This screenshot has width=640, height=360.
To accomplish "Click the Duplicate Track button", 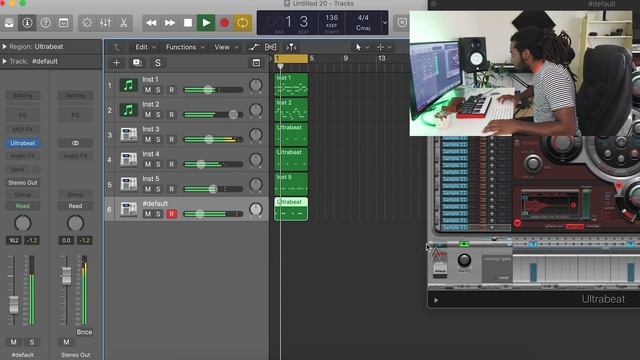I will pos(137,63).
